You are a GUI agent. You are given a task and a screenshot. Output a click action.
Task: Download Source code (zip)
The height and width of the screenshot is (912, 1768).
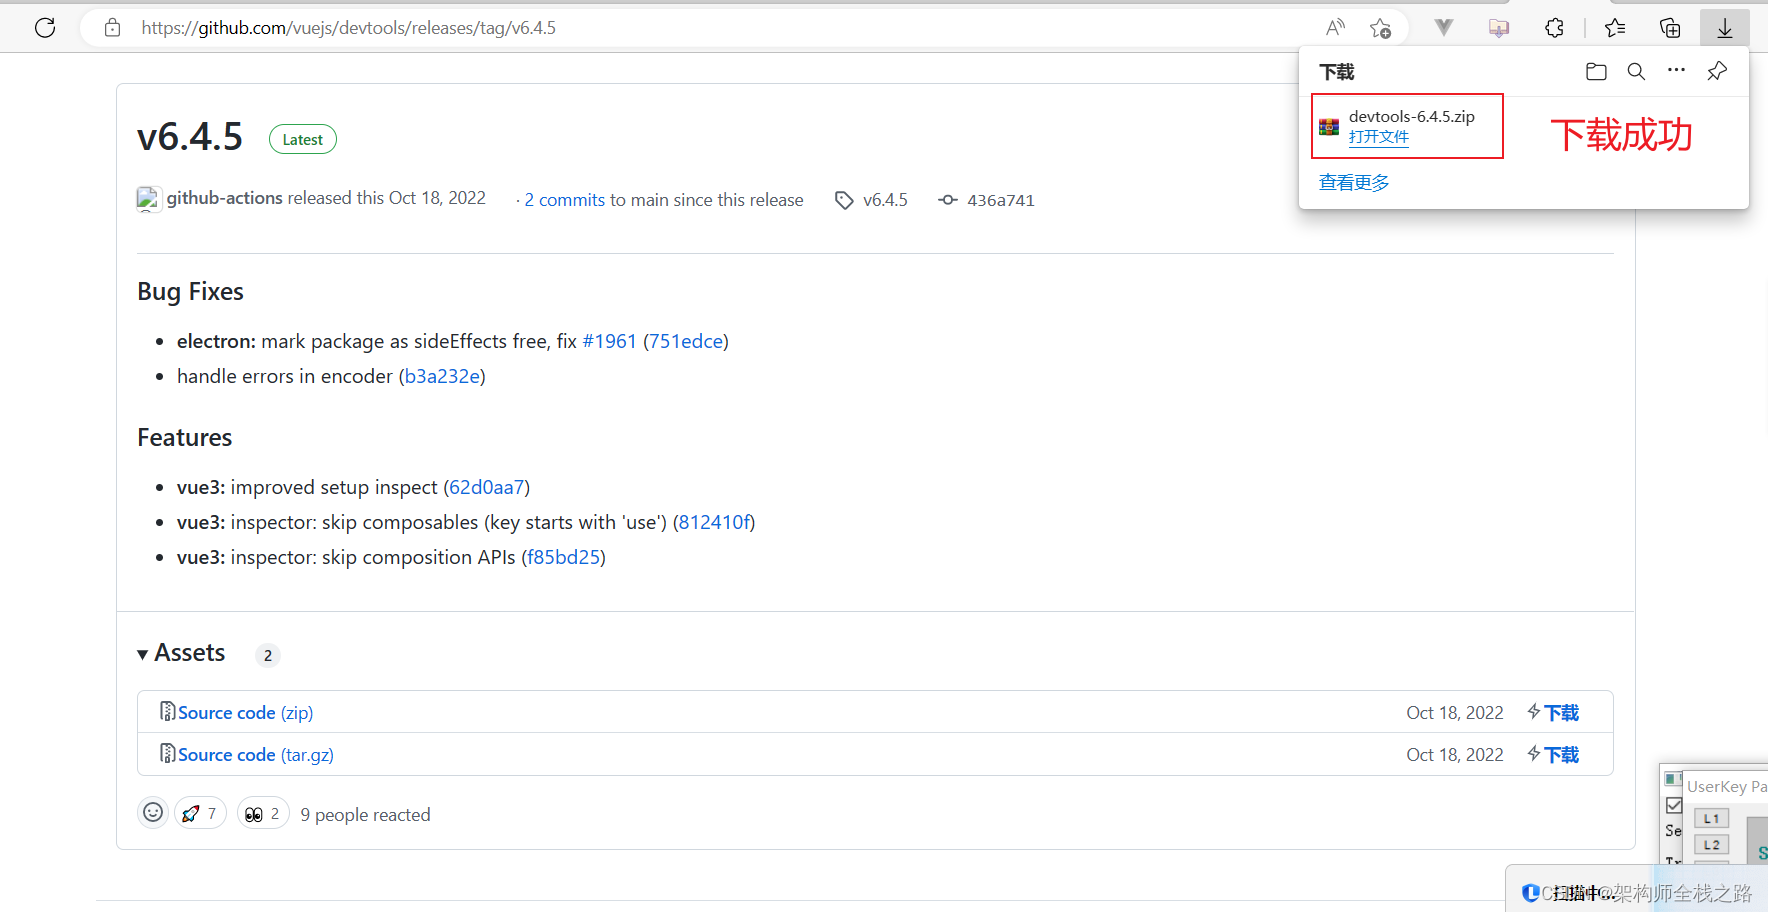(x=245, y=712)
